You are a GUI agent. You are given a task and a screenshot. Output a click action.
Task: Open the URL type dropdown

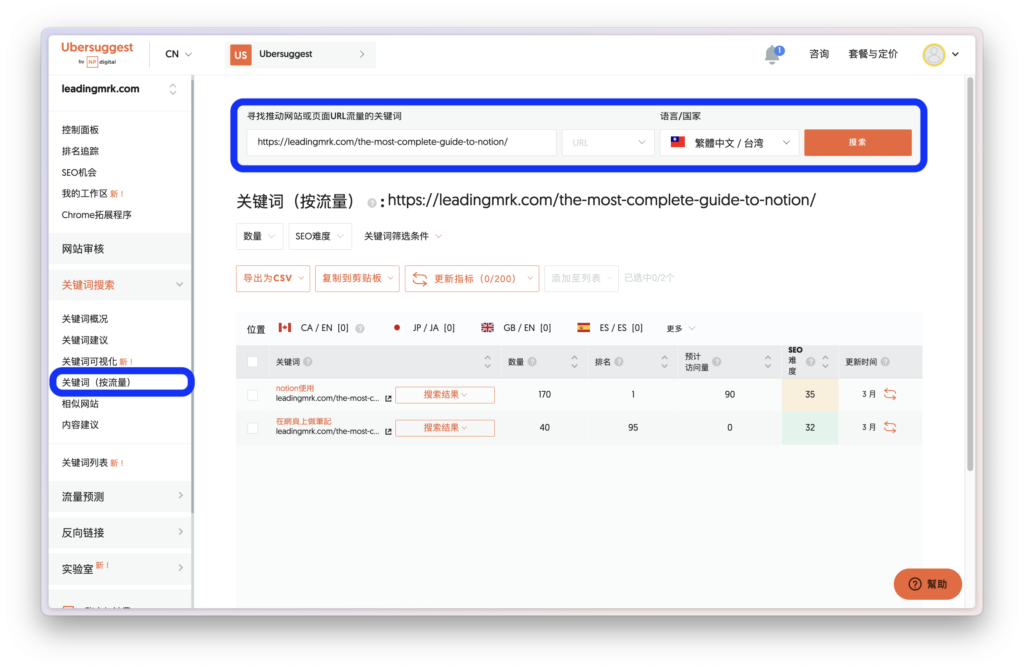[x=608, y=142]
